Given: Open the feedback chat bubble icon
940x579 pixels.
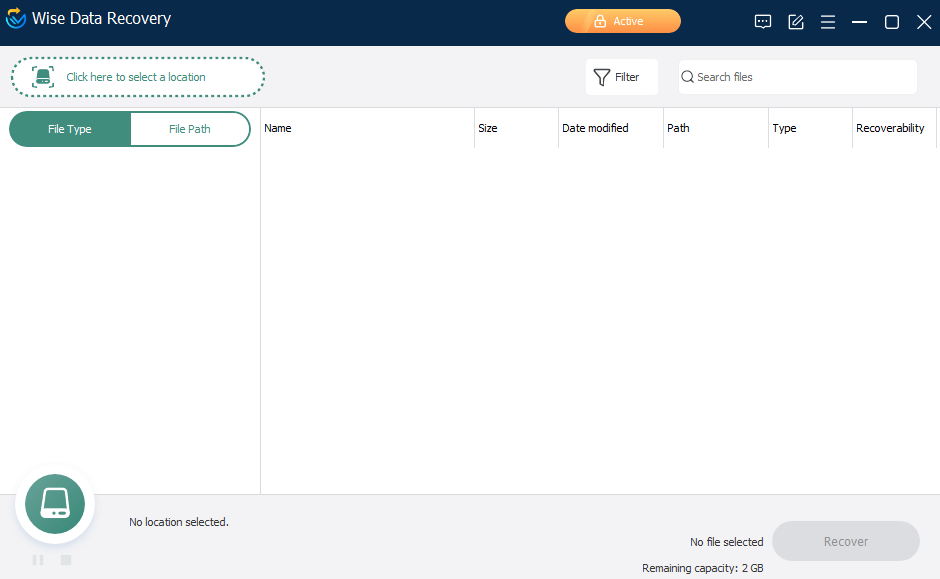Looking at the screenshot, I should [x=763, y=22].
